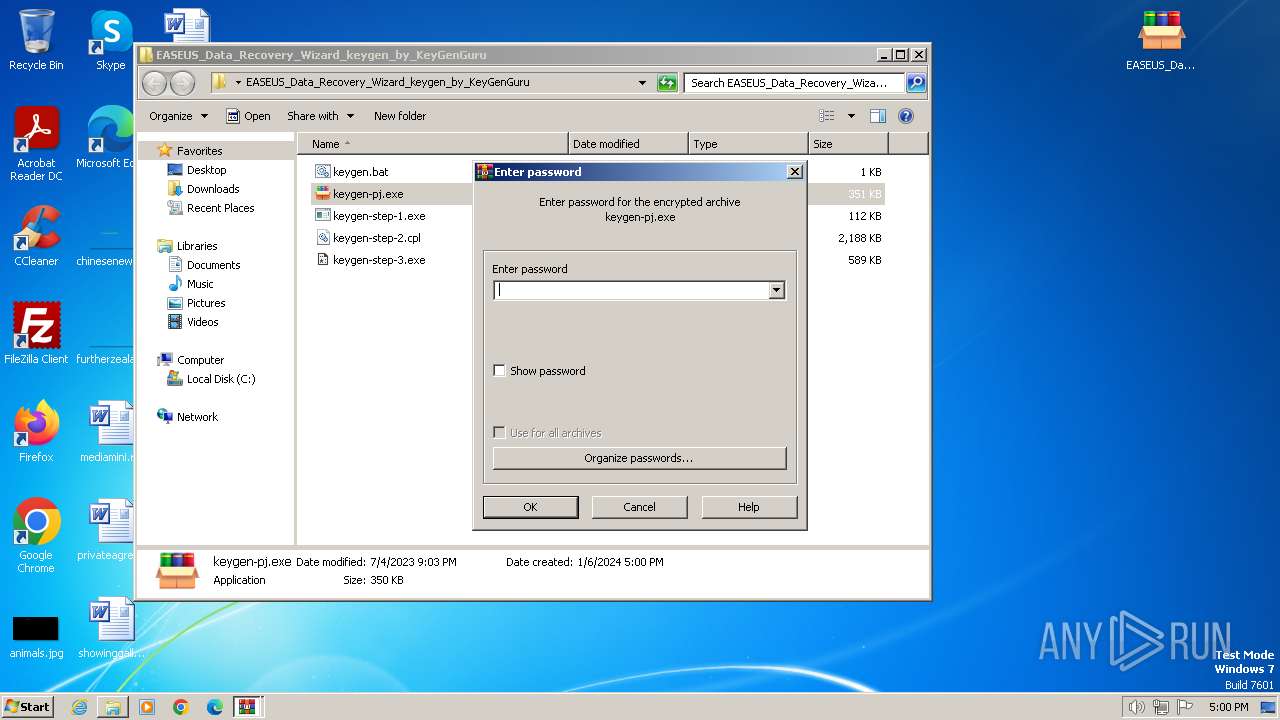Focus the Enter password text field
The width and height of the screenshot is (1280, 720).
click(x=631, y=291)
